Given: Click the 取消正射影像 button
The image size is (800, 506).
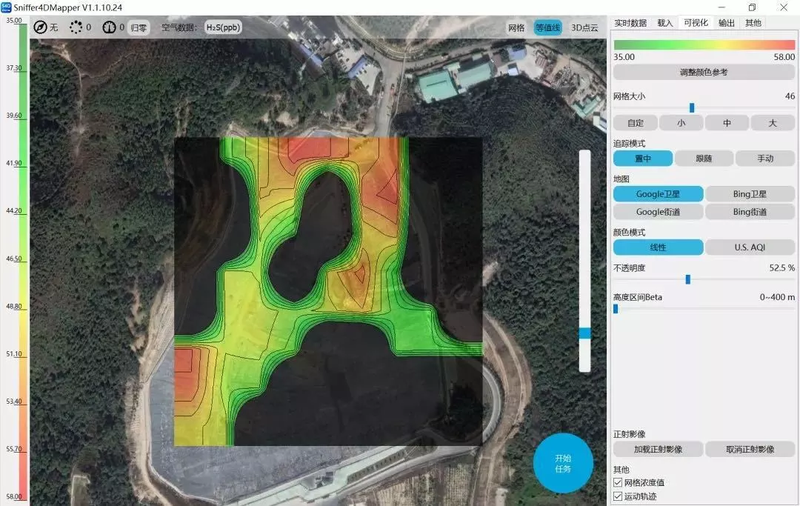Looking at the screenshot, I should pos(749,449).
